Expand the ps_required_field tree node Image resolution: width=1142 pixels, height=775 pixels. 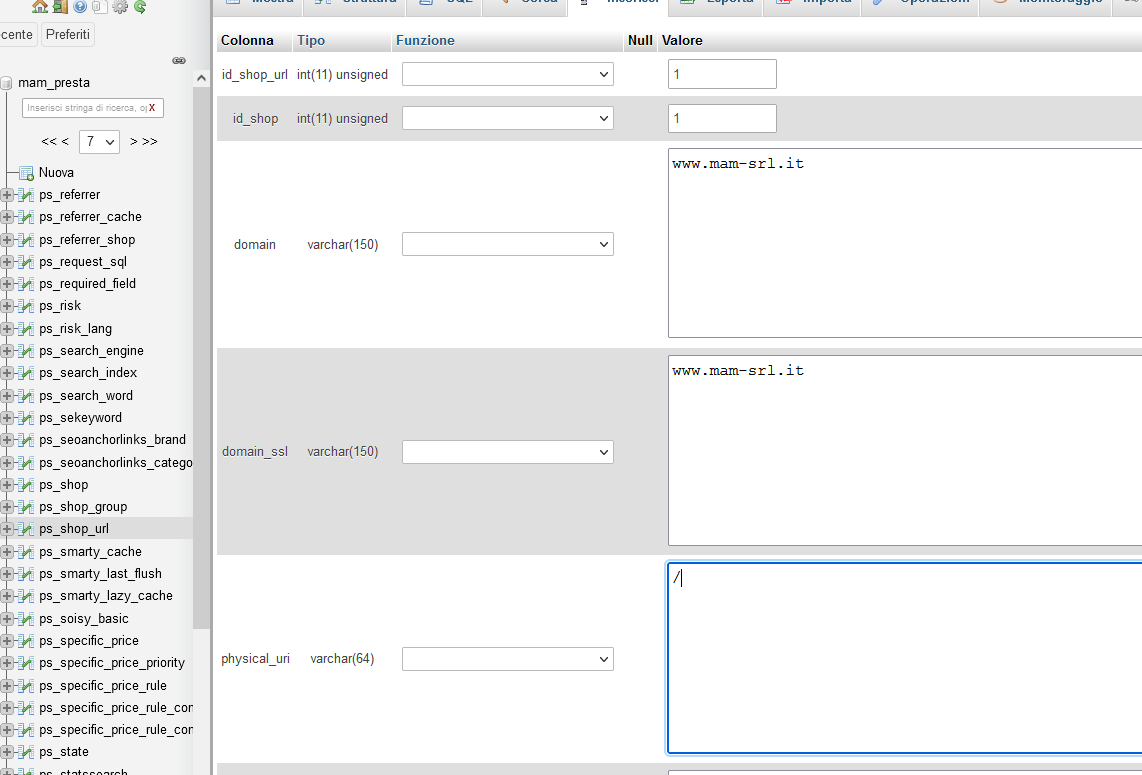(x=7, y=283)
